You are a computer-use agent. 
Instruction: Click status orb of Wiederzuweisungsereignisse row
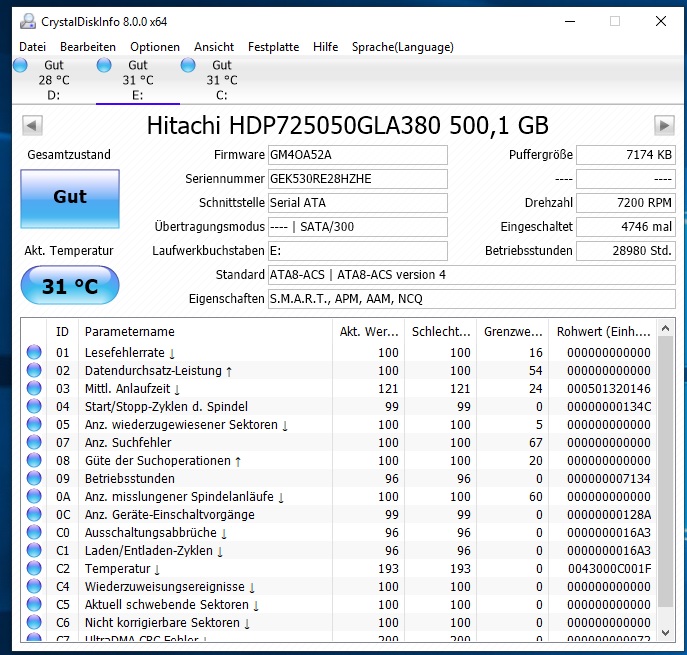[34, 586]
